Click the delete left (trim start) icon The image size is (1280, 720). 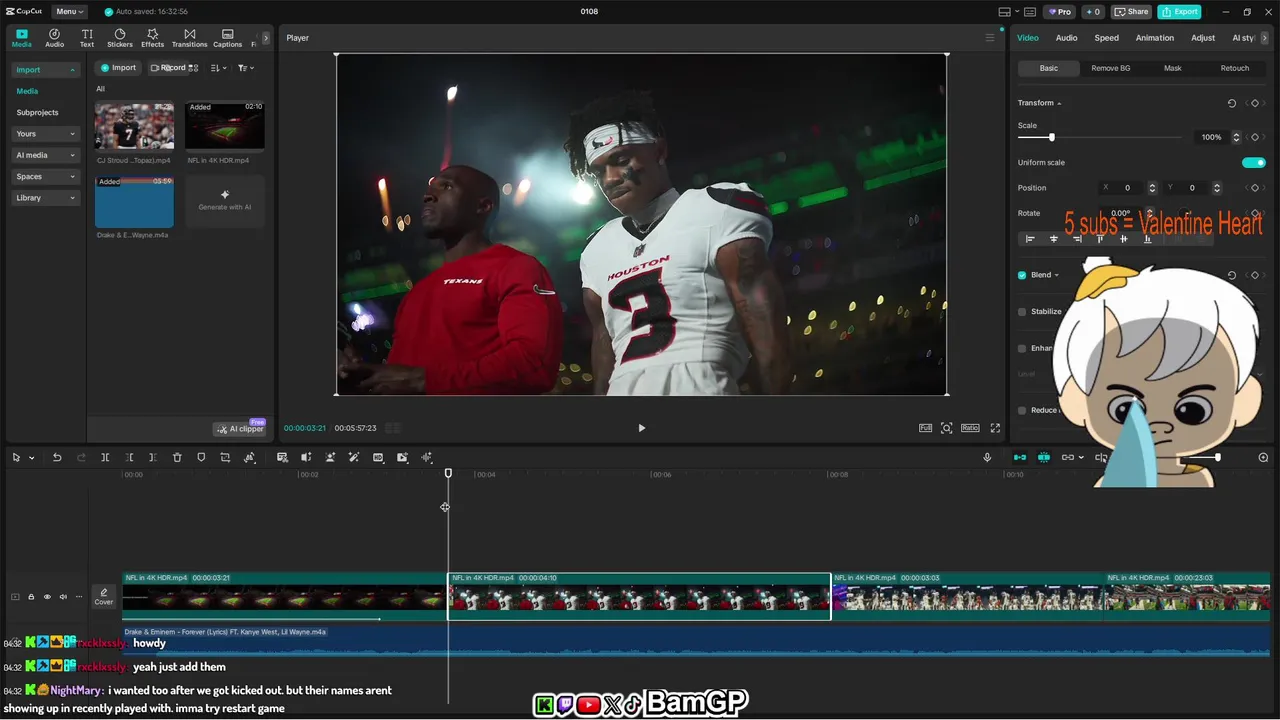[129, 457]
